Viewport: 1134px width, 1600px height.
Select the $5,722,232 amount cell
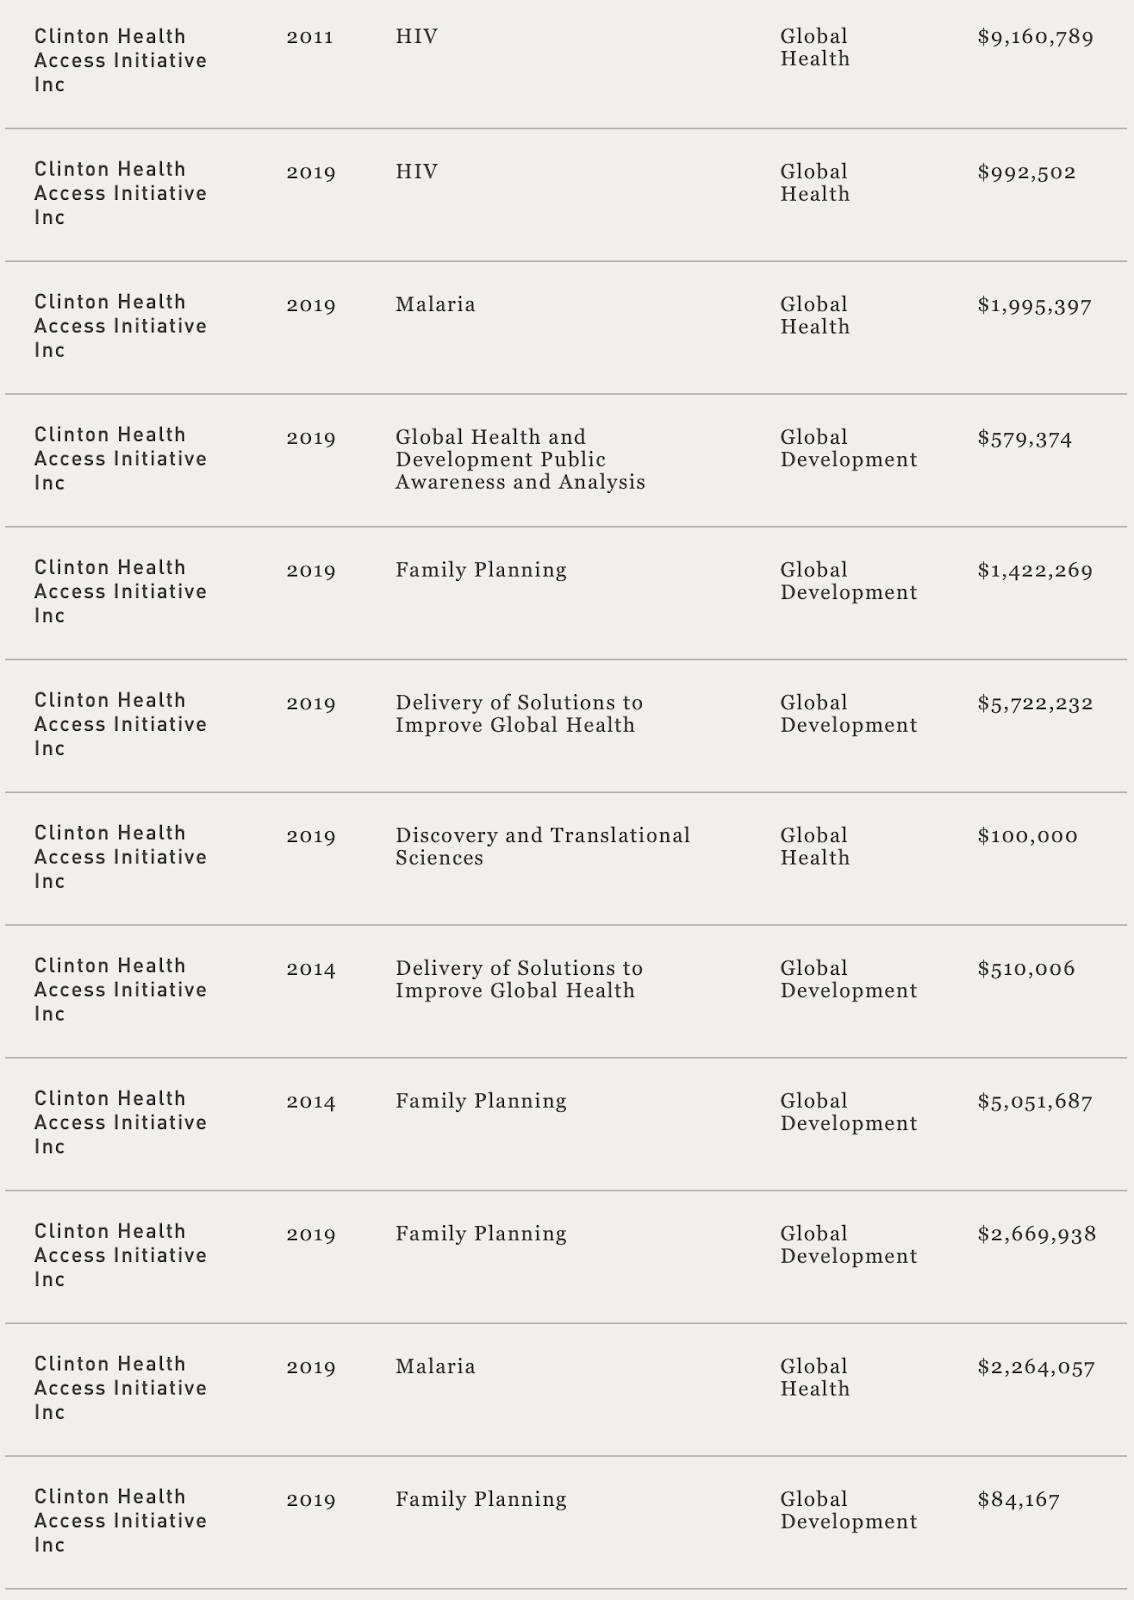pos(1035,703)
